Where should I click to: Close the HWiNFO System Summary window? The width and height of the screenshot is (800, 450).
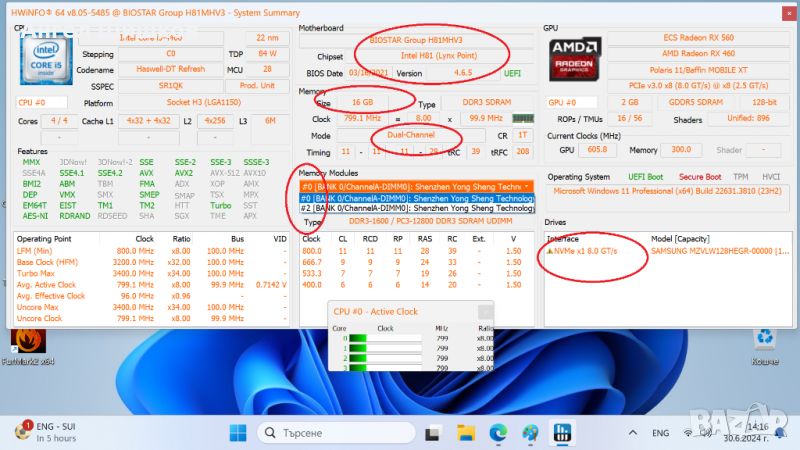point(789,13)
